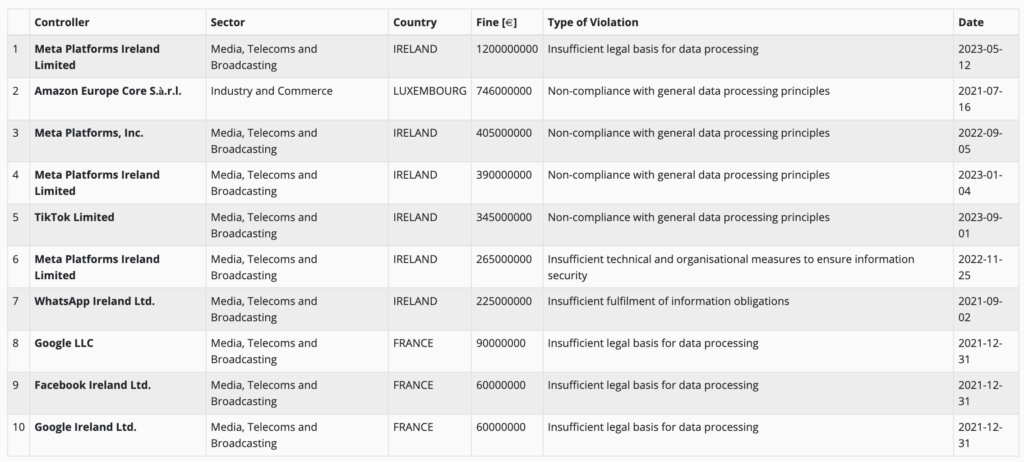Click row number 10 cell
This screenshot has width=1024, height=462.
[15, 427]
